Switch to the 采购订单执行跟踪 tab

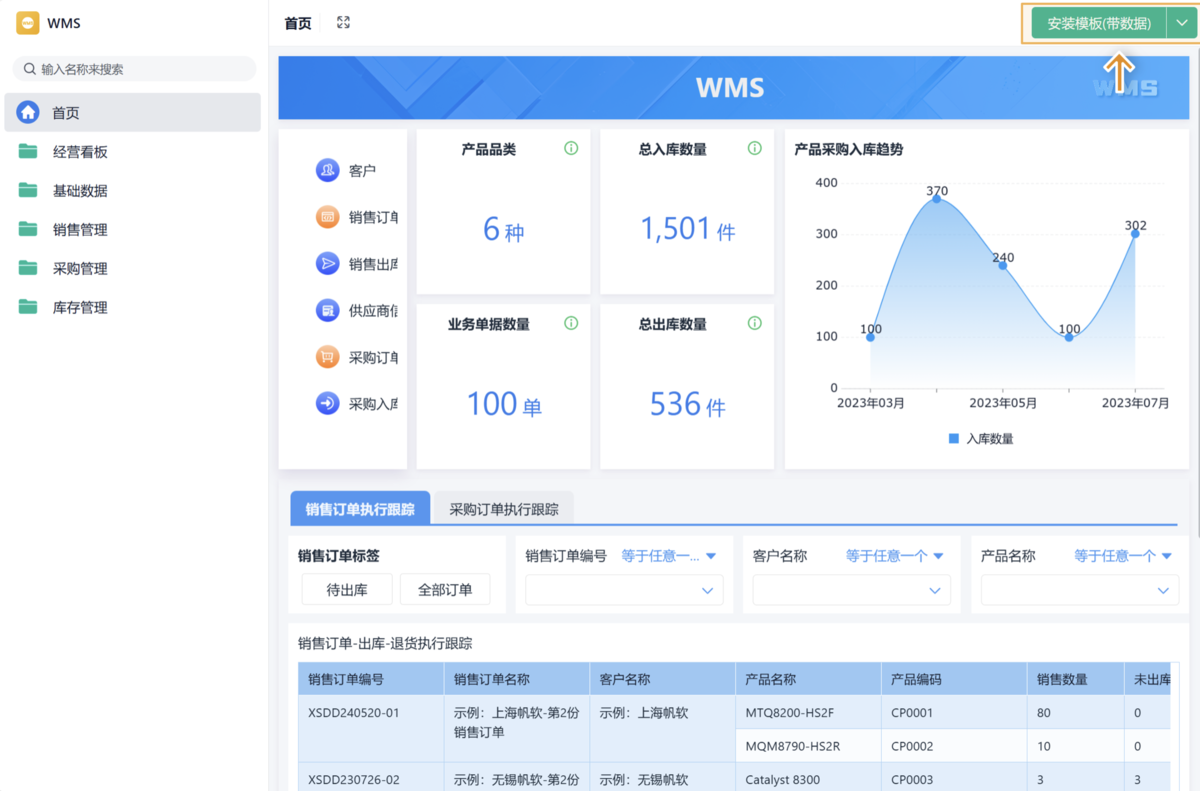click(x=504, y=508)
